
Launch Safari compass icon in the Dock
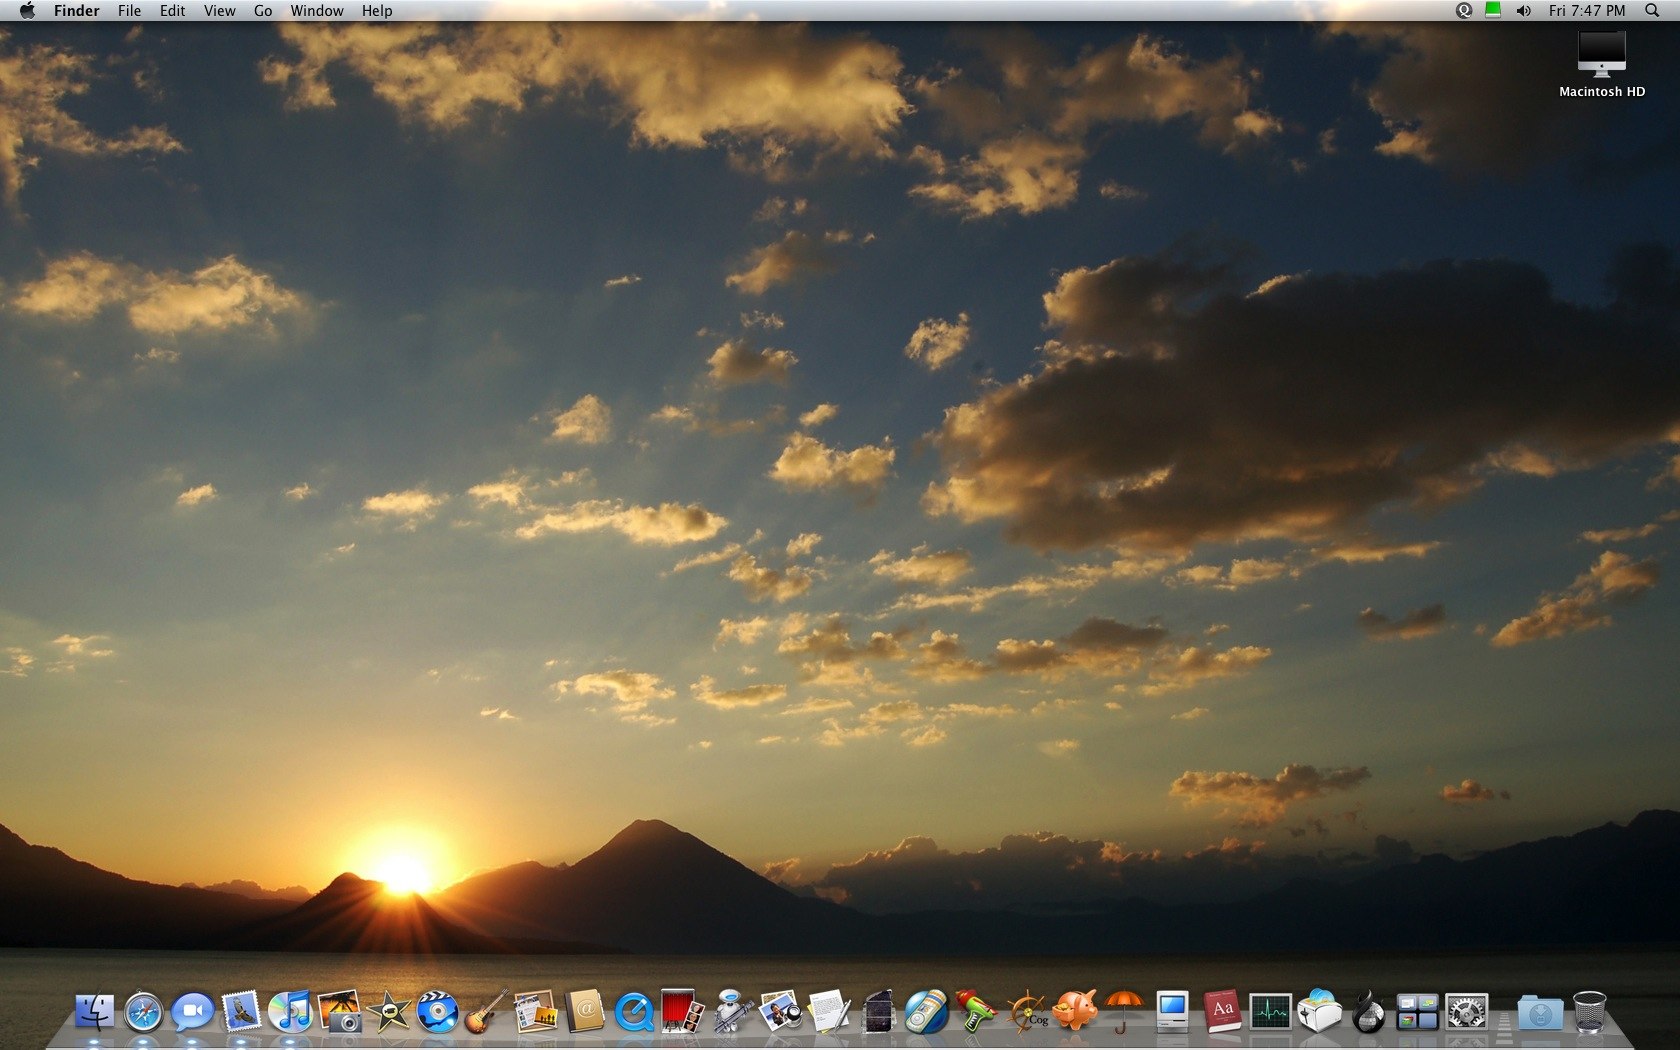tap(144, 1012)
